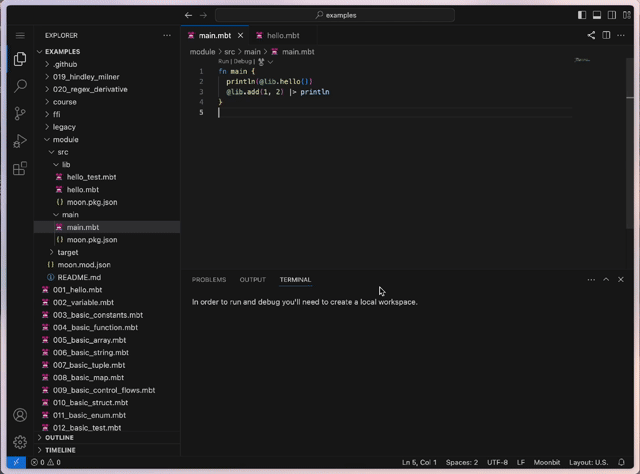Open the notifications bell
Viewport: 640px width, 474px height.
coord(621,462)
